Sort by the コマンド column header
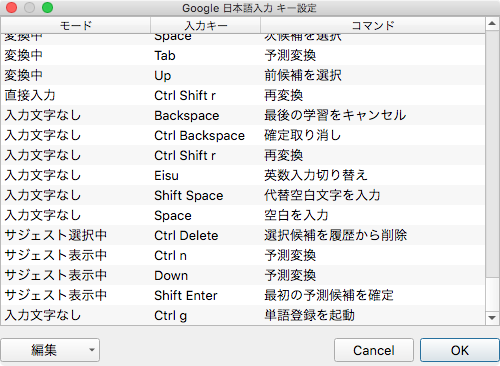The image size is (500, 366). coord(373,25)
